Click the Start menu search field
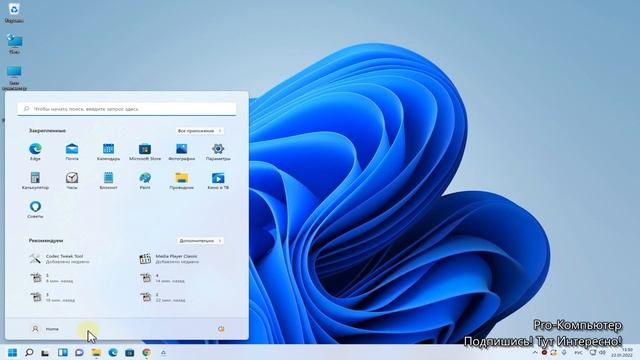Screen dimensions: 640x360 [127, 109]
